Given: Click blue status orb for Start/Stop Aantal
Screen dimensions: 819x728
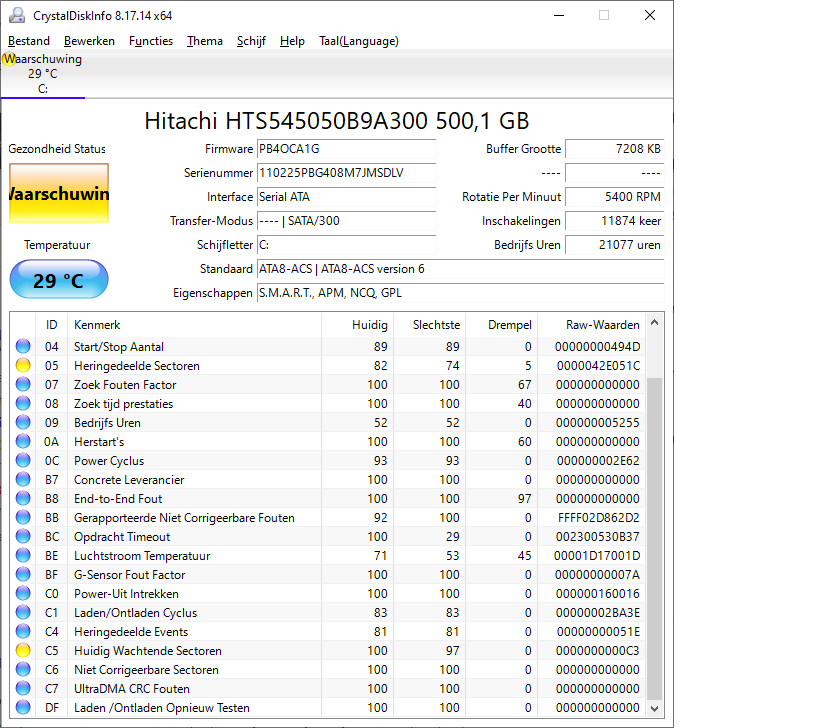Looking at the screenshot, I should pos(23,347).
